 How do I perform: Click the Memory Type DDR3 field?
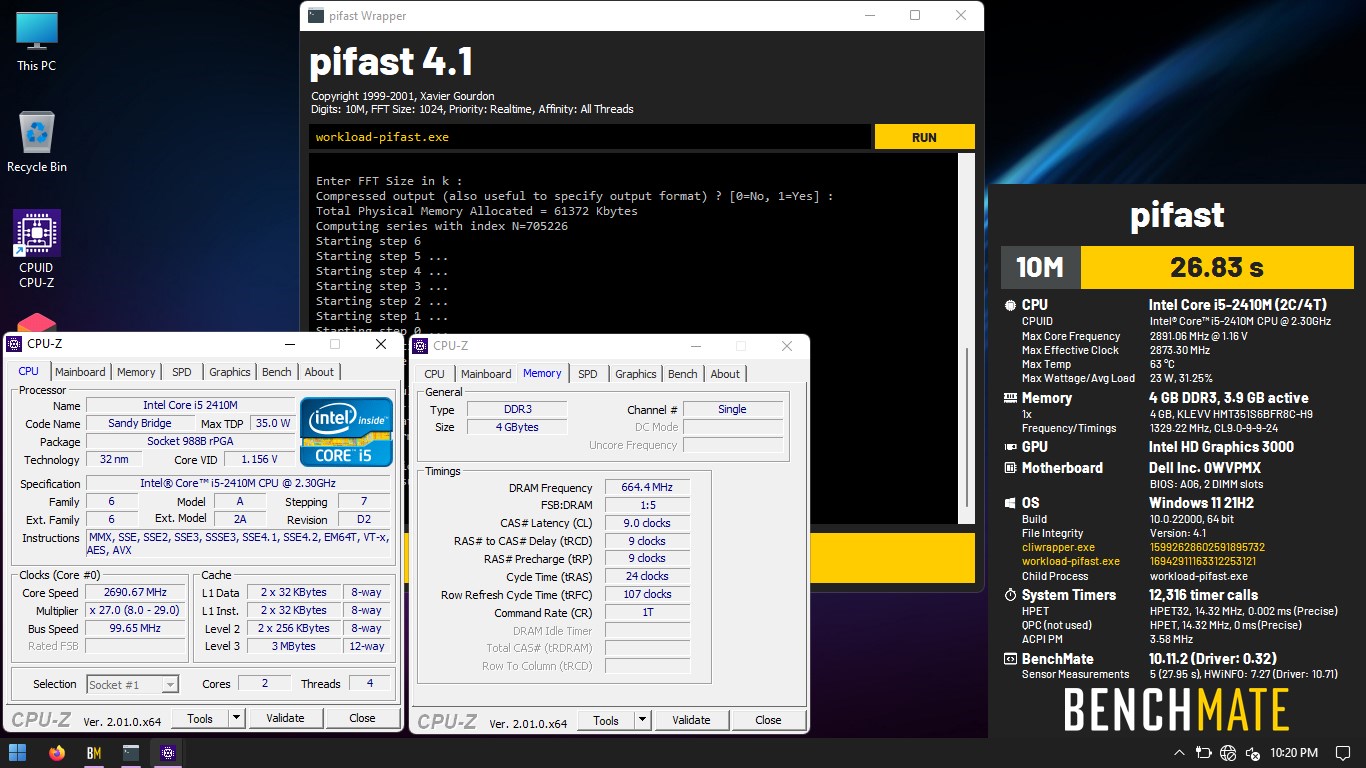pyautogui.click(x=516, y=409)
